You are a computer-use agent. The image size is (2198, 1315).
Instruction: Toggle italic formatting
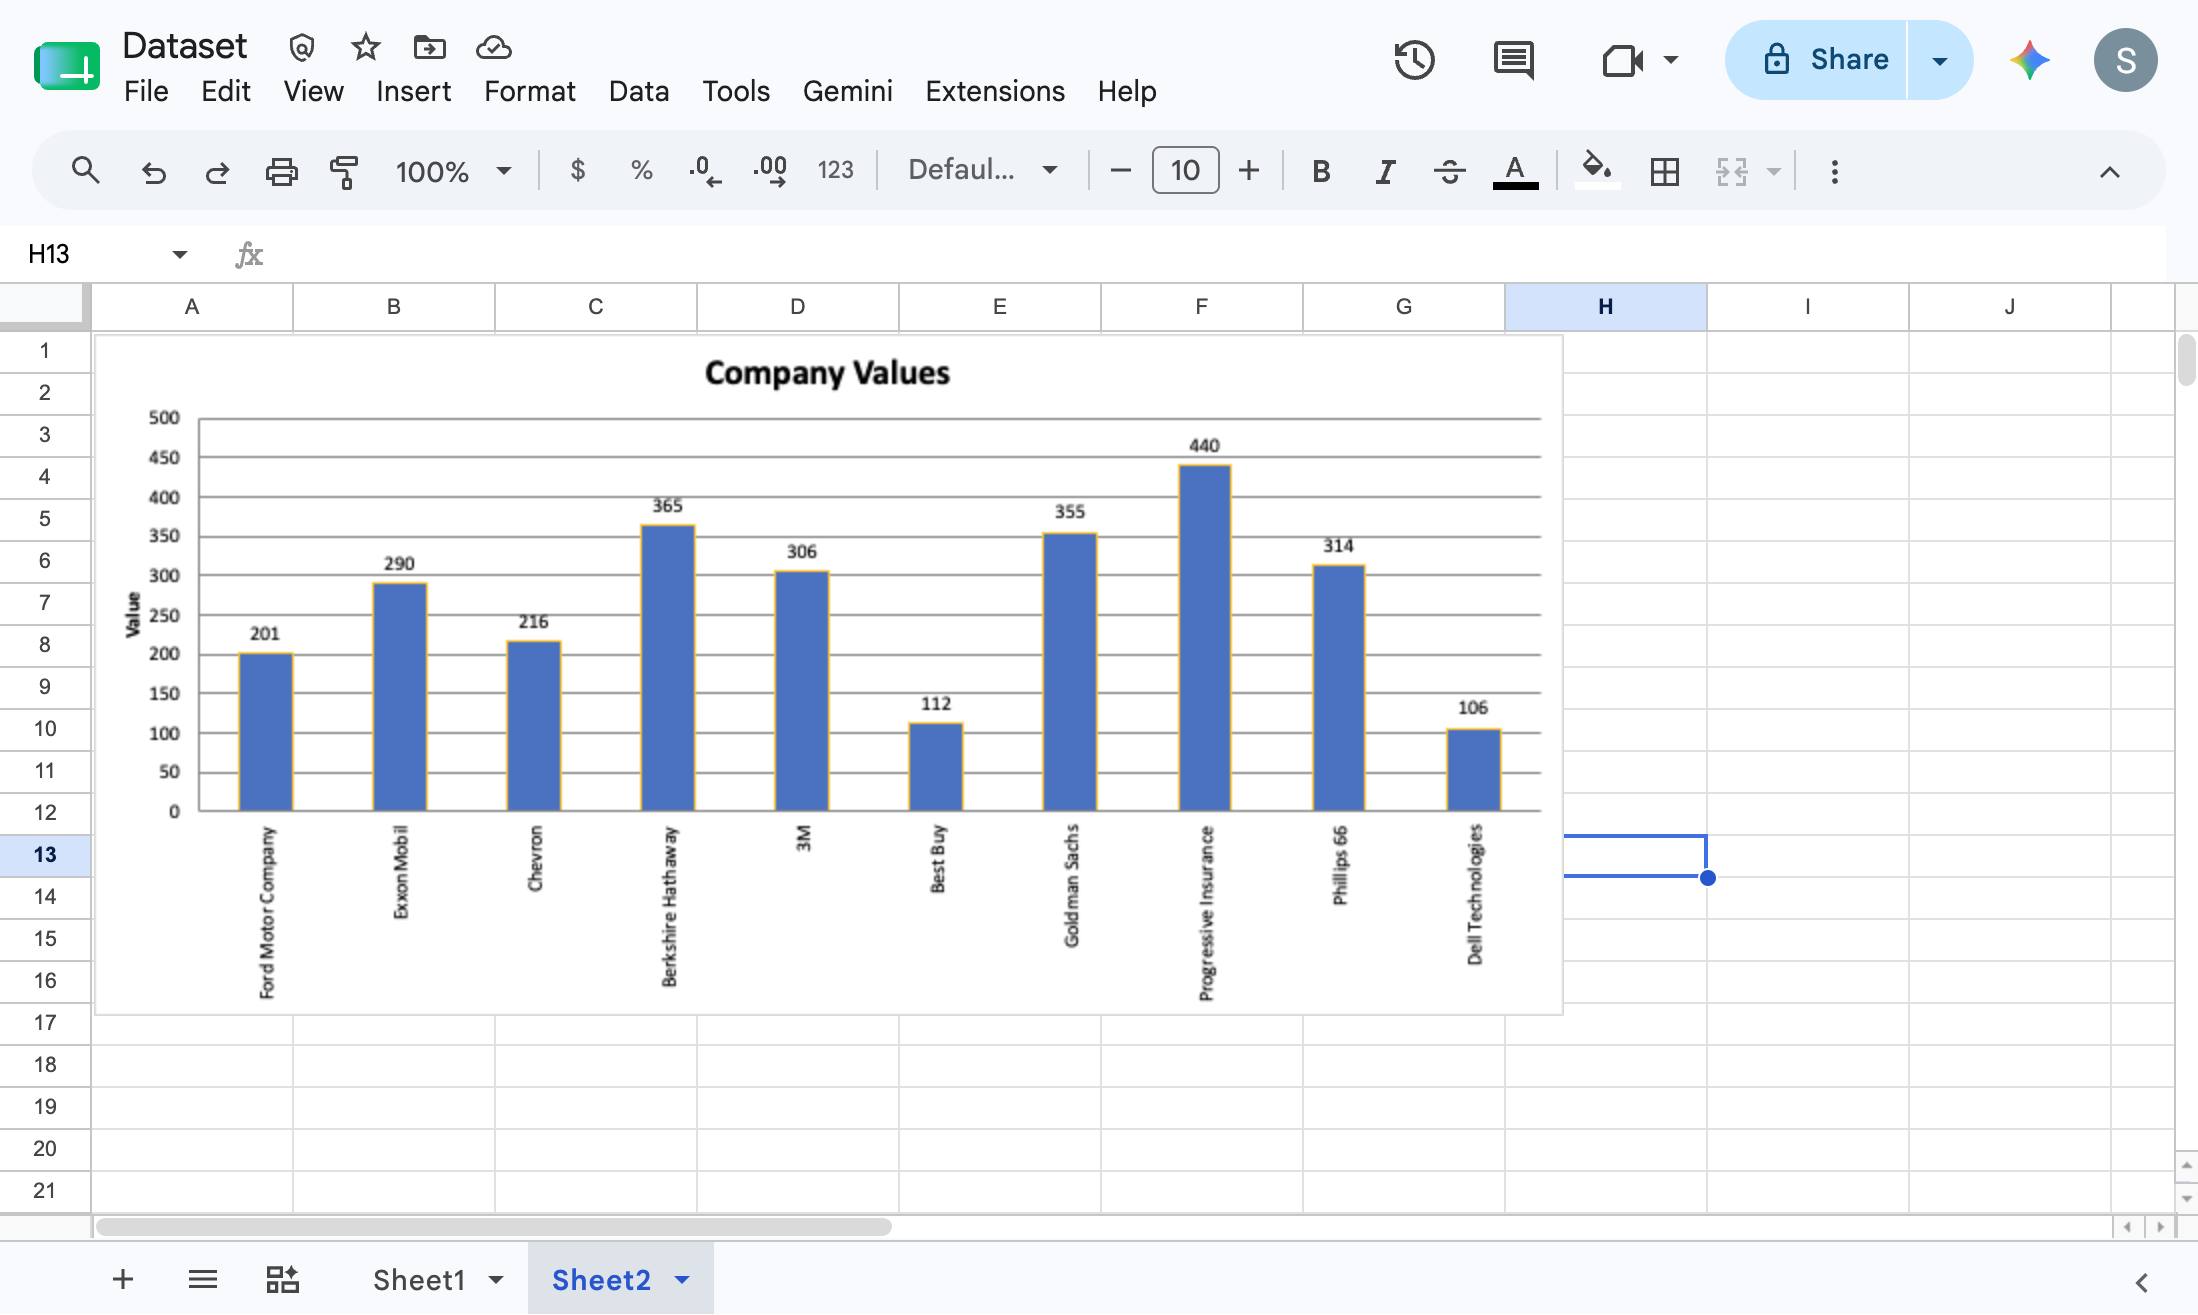(x=1385, y=172)
